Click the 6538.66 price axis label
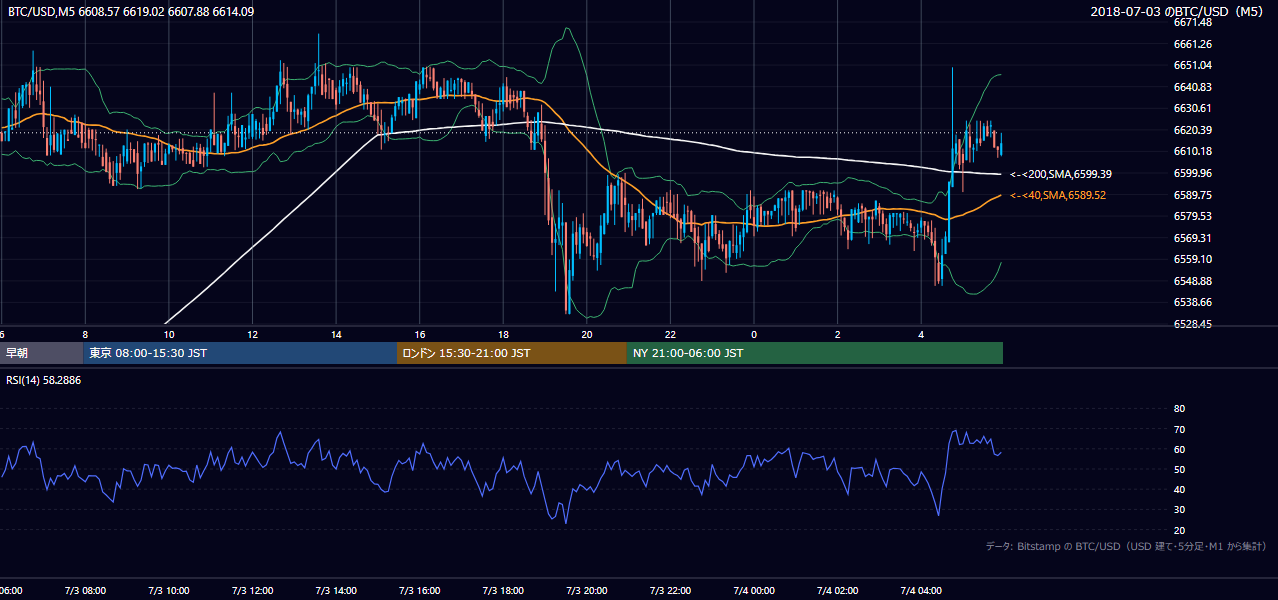This screenshot has height=600, width=1278. click(x=1193, y=302)
